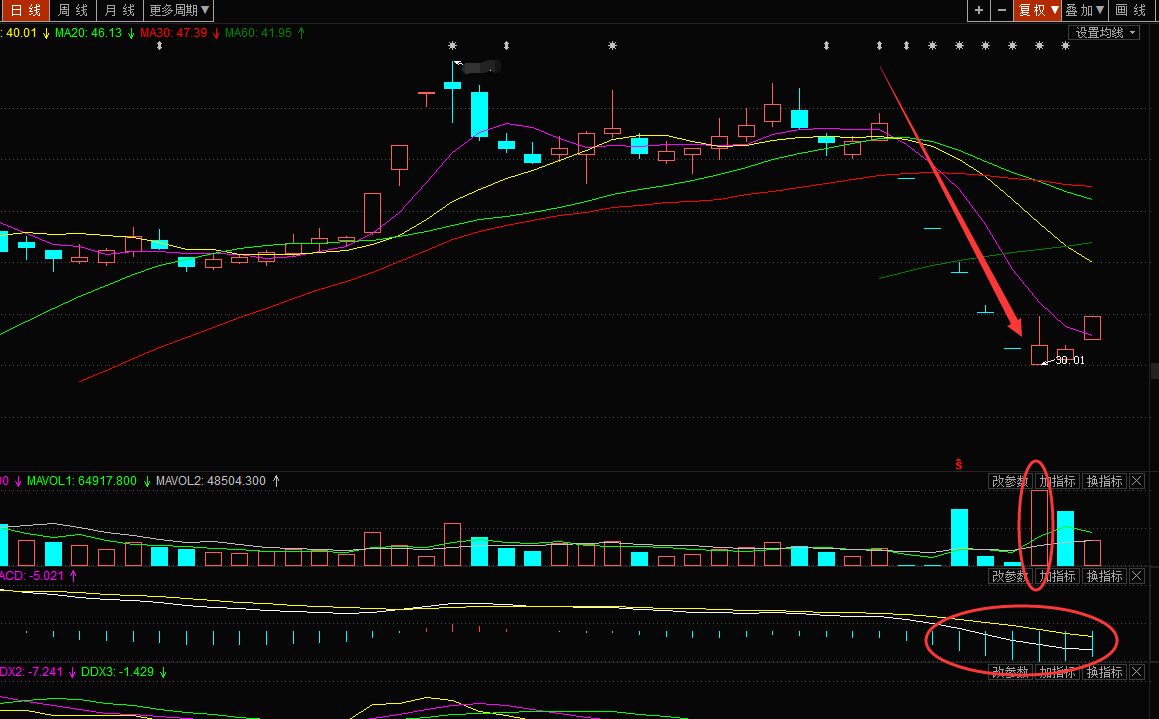Close the ACD indicator panel
The height and width of the screenshot is (719, 1159).
click(1137, 576)
